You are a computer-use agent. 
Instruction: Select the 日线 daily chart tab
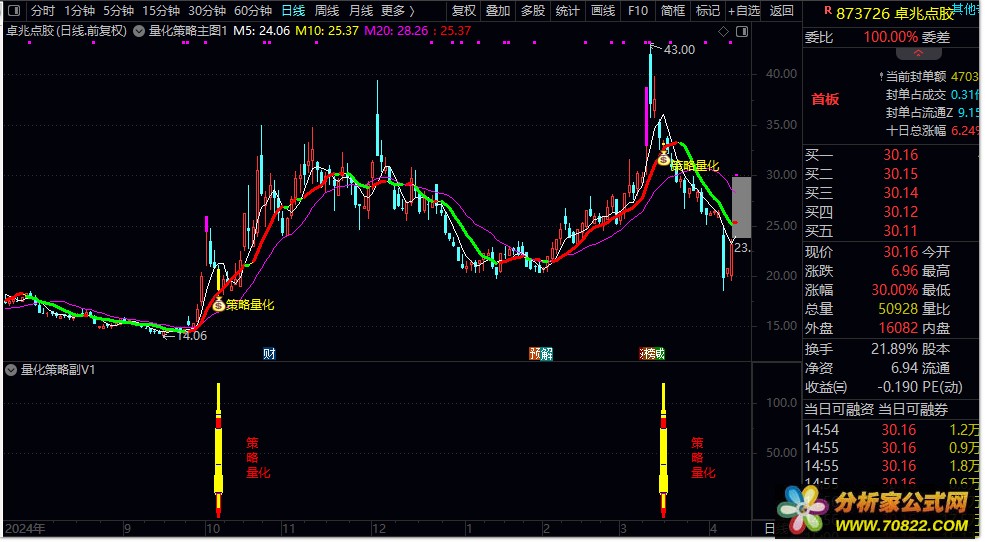[293, 11]
